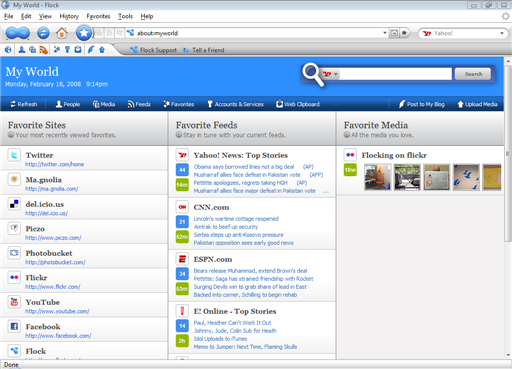
Task: Open the first flickr photo thumbnail
Action: pyautogui.click(x=377, y=177)
